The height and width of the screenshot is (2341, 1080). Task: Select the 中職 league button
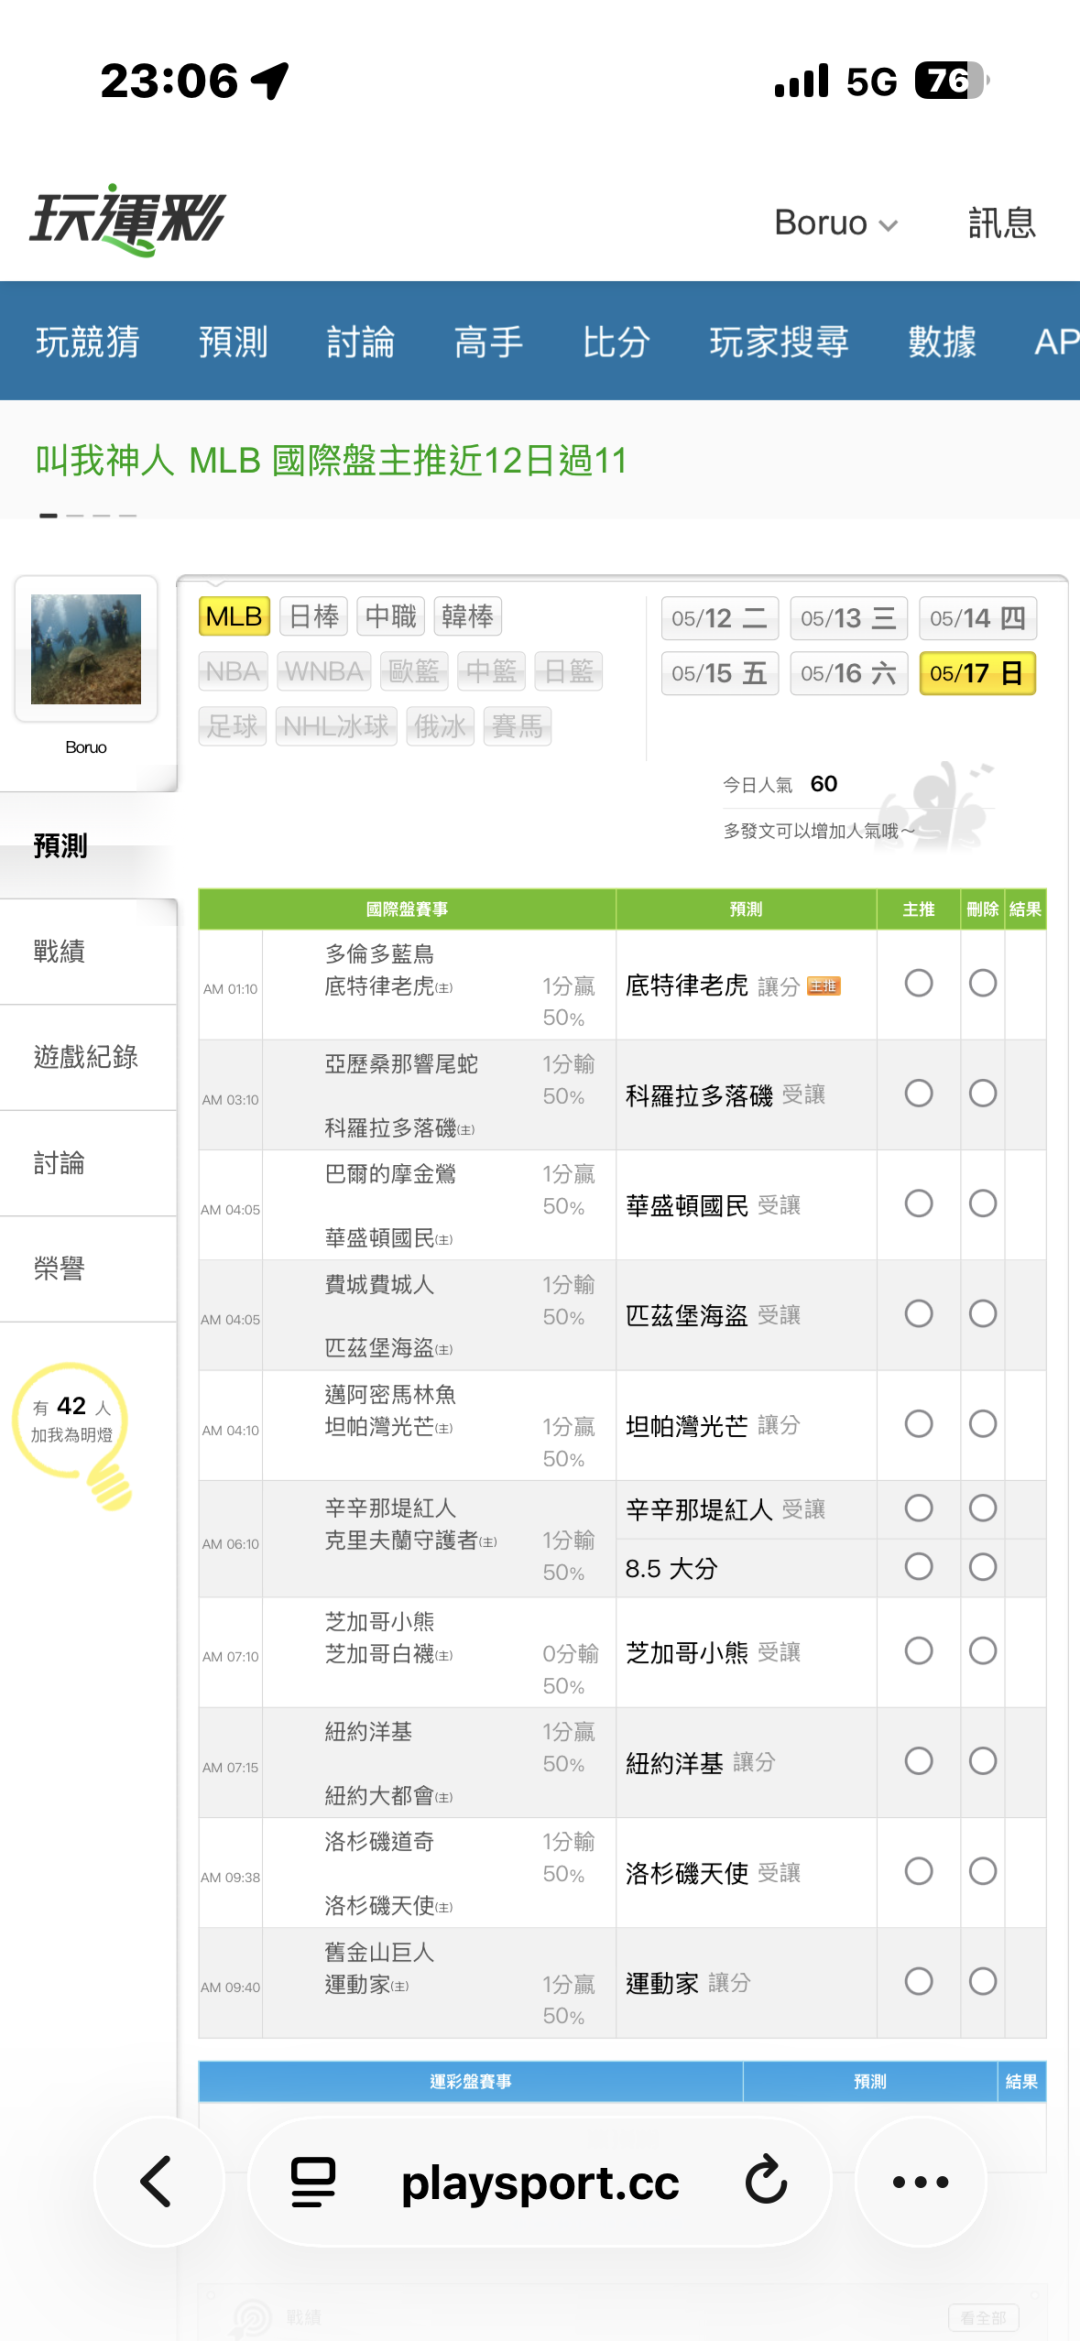(390, 616)
